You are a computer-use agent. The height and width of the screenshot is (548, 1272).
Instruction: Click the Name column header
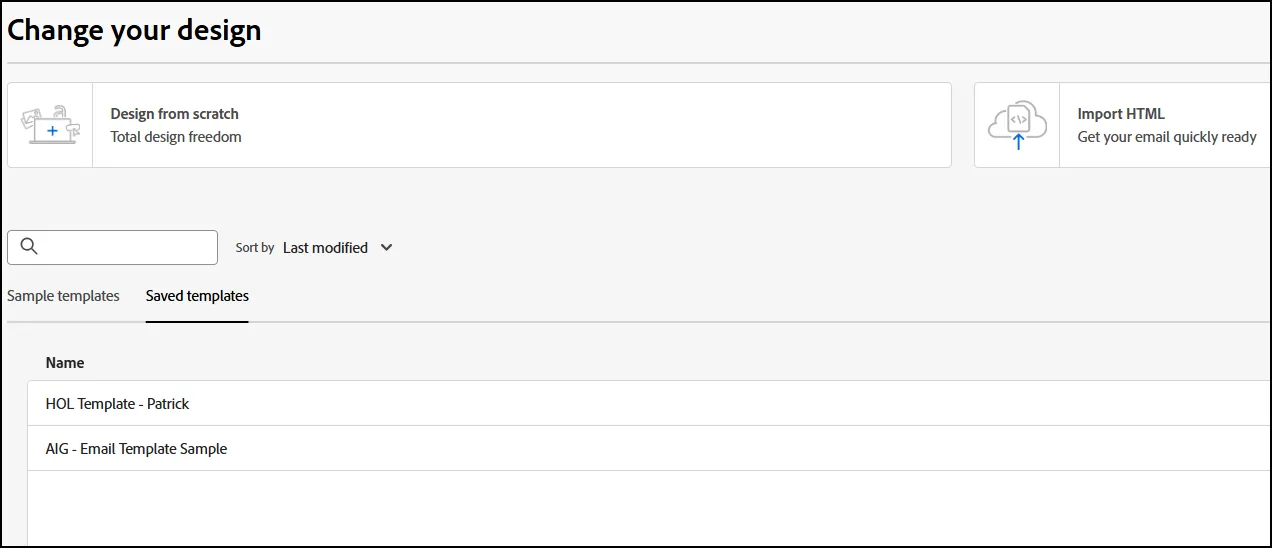pos(65,363)
